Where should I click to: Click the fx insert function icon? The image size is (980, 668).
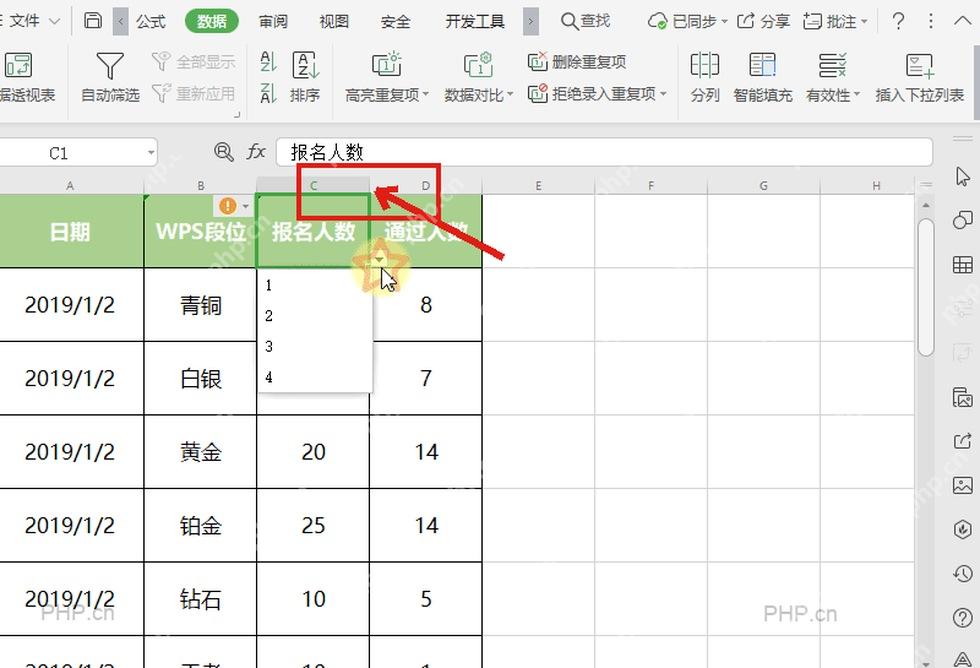click(256, 152)
